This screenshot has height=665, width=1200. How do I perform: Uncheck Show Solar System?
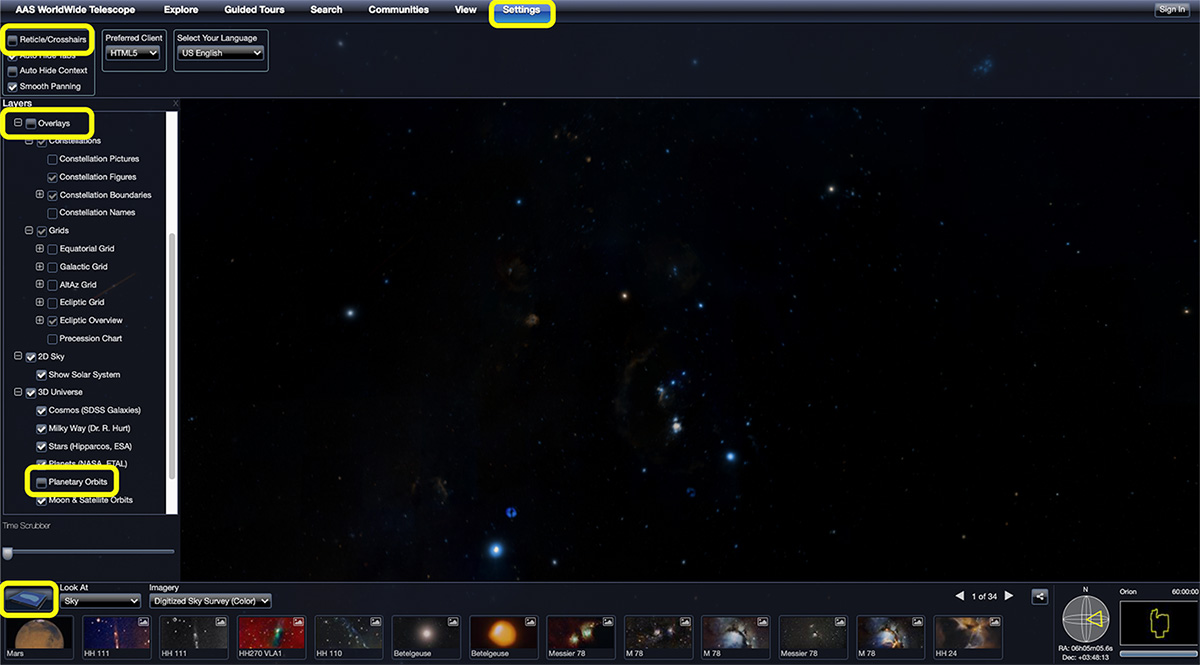(x=42, y=375)
